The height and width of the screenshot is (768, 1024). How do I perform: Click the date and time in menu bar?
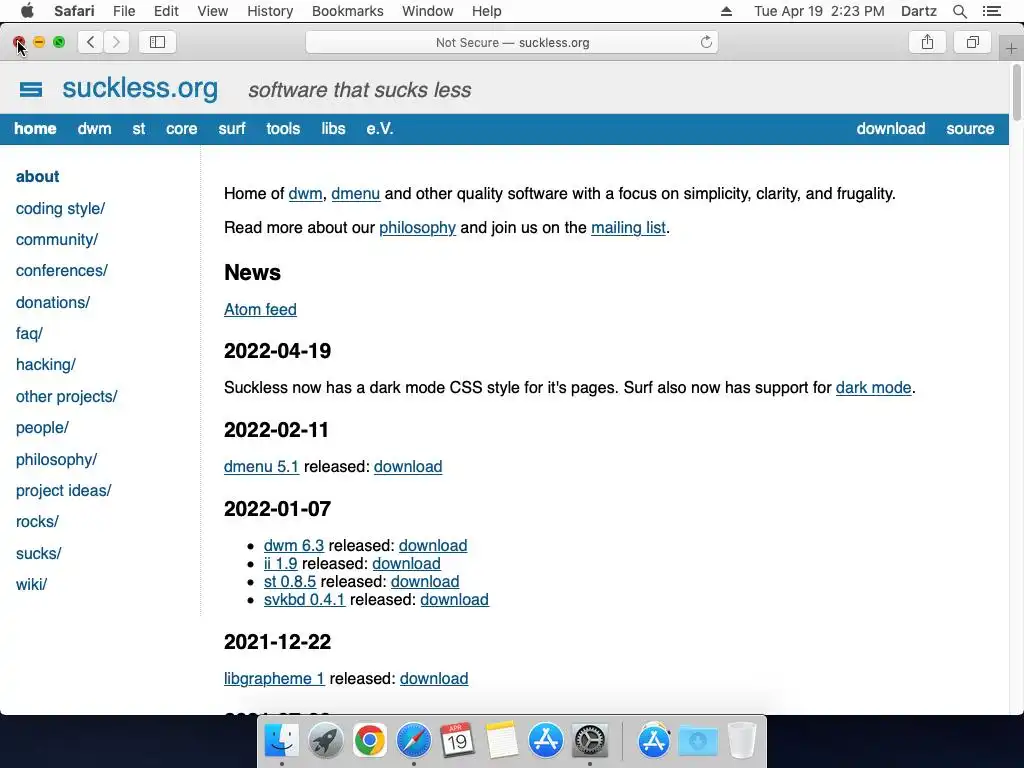[x=819, y=11]
